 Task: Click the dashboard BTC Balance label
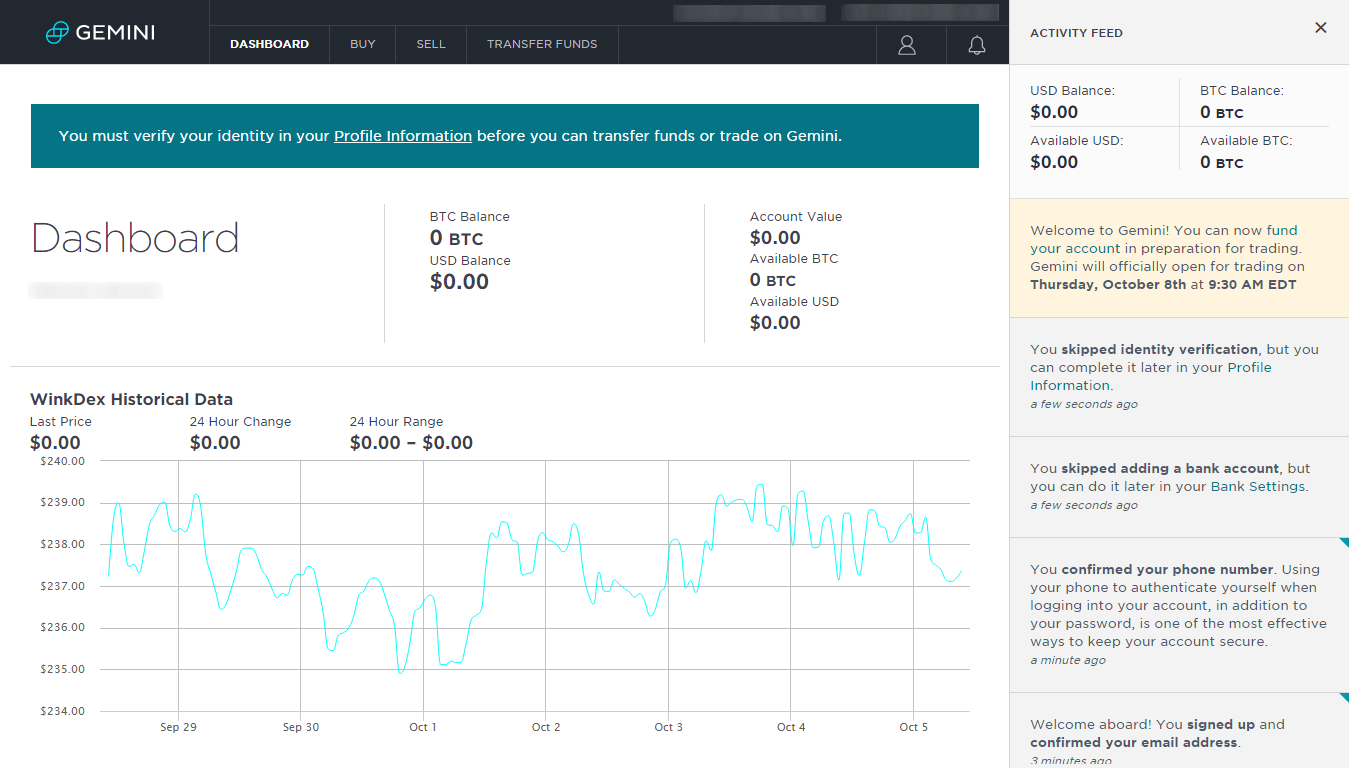pos(470,216)
